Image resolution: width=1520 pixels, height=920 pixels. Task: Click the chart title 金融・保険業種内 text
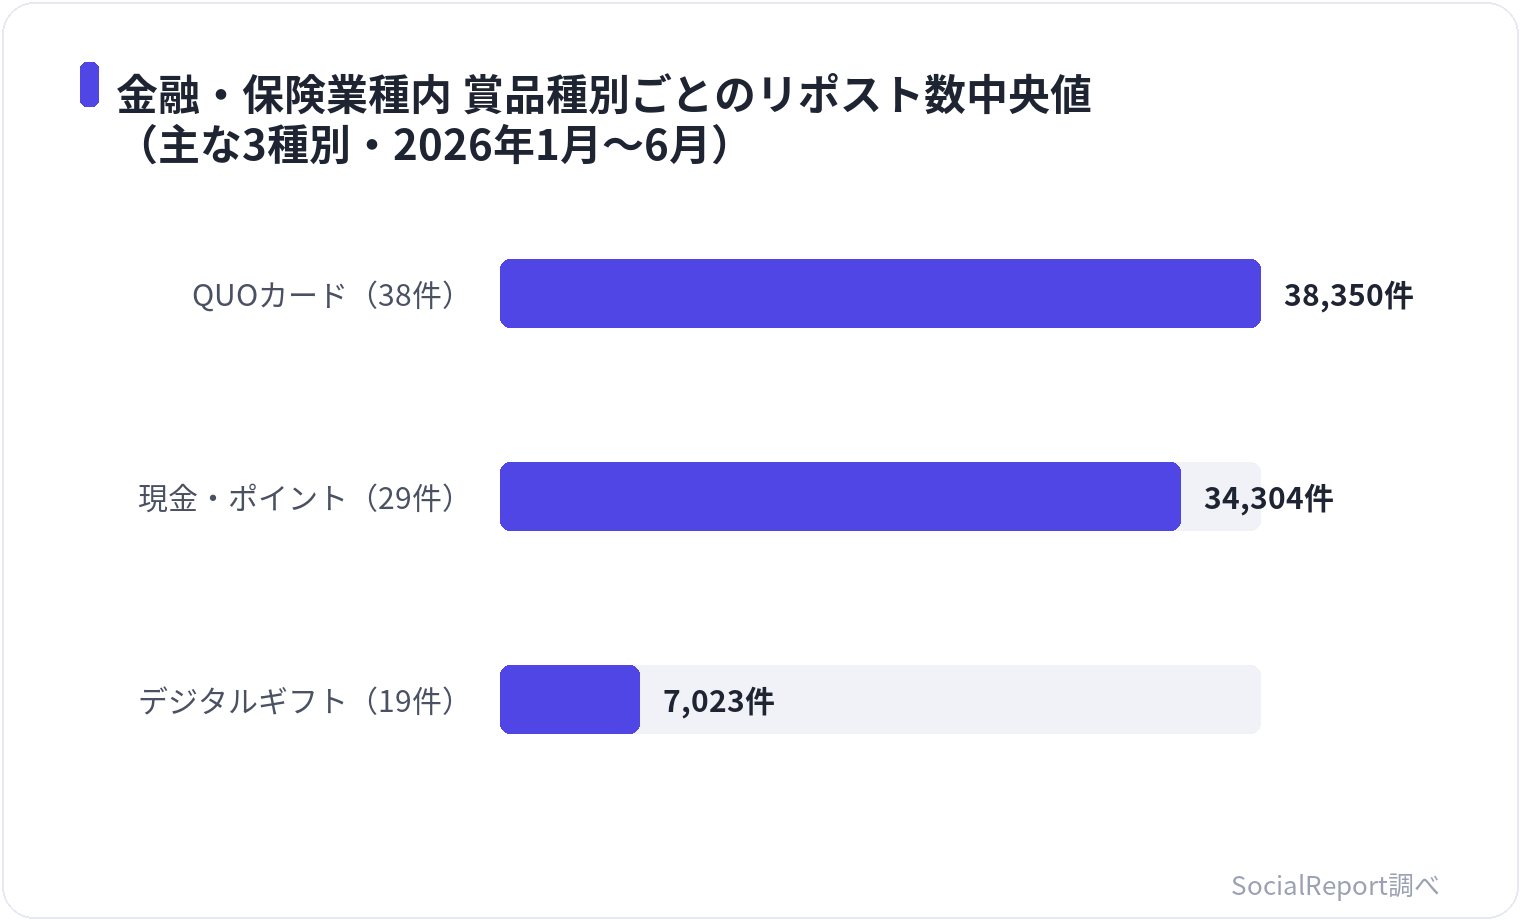[284, 95]
